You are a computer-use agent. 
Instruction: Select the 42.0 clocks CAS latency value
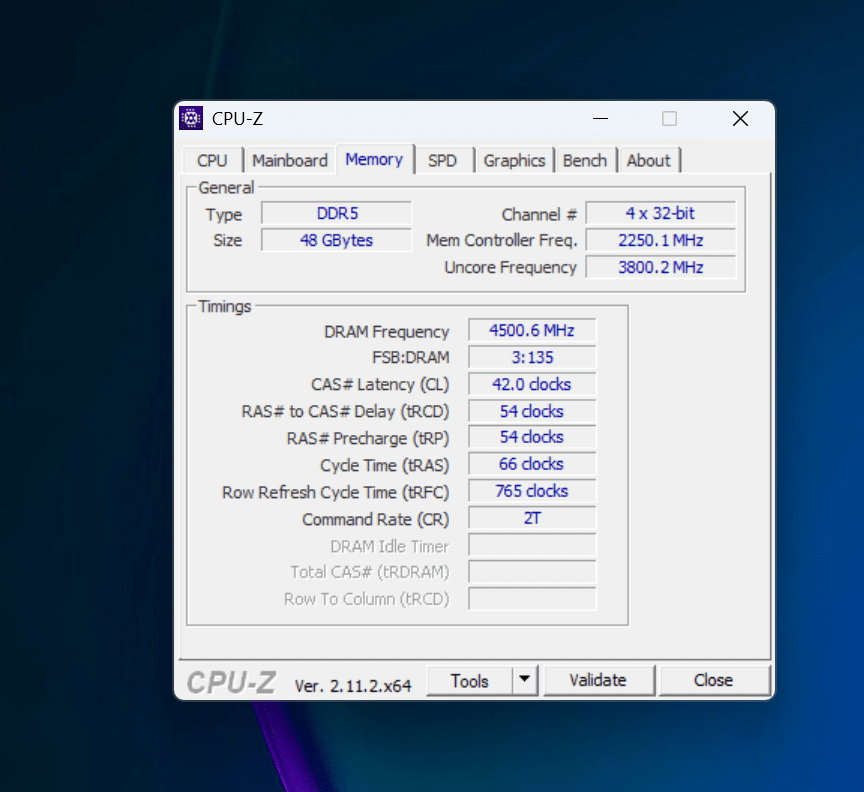tap(532, 384)
